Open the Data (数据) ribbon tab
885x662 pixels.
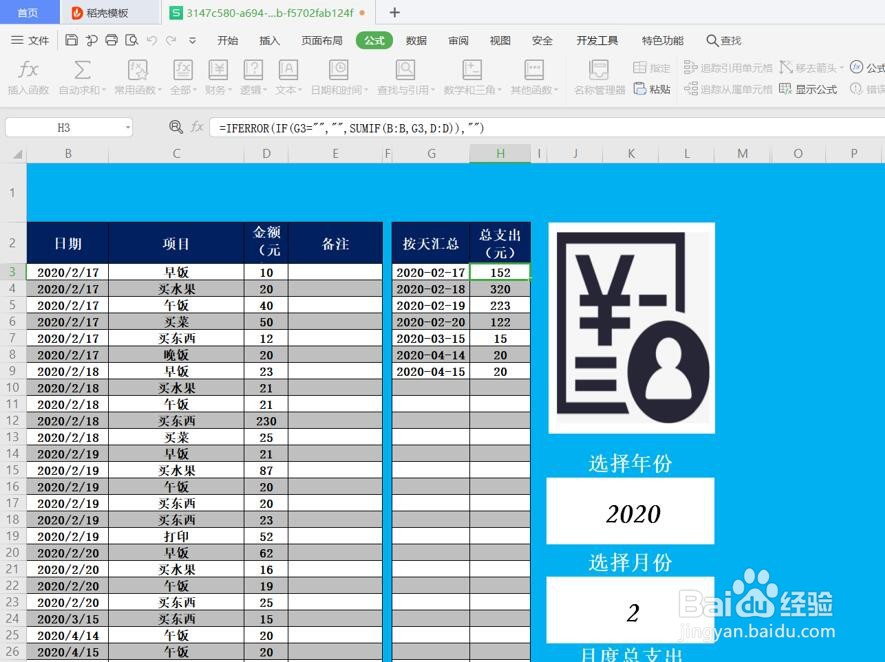[416, 41]
